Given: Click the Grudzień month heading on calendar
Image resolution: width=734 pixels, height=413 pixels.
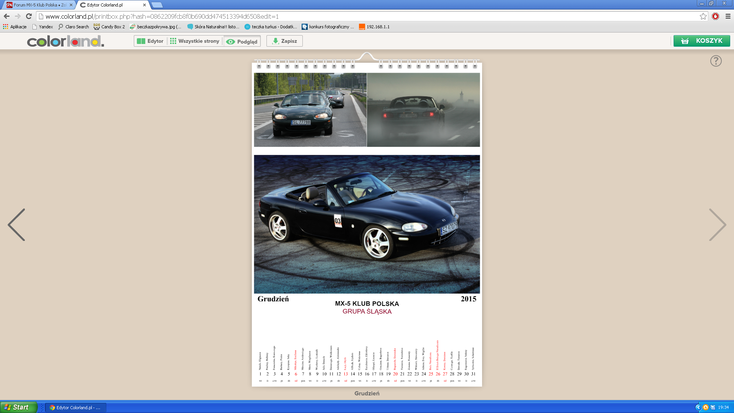Looking at the screenshot, I should pyautogui.click(x=273, y=299).
